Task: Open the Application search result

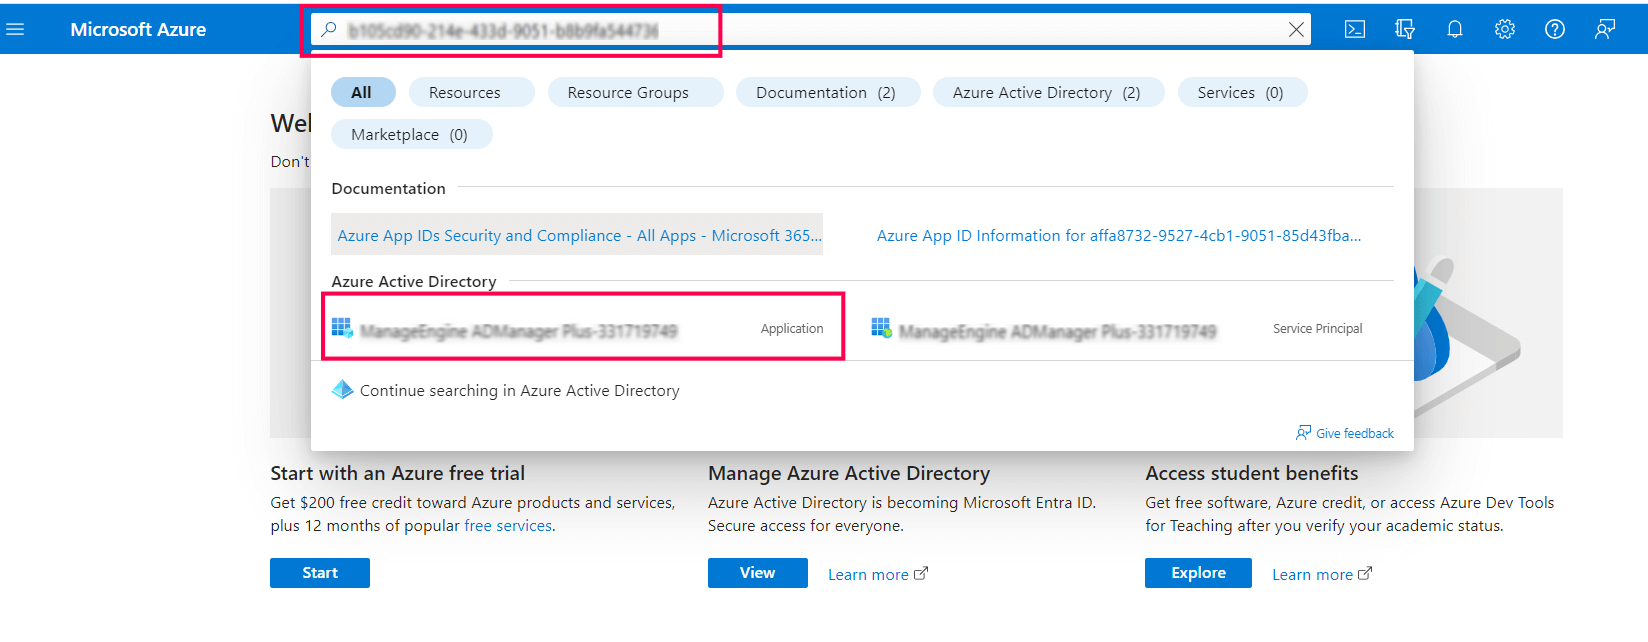Action: pos(580,329)
